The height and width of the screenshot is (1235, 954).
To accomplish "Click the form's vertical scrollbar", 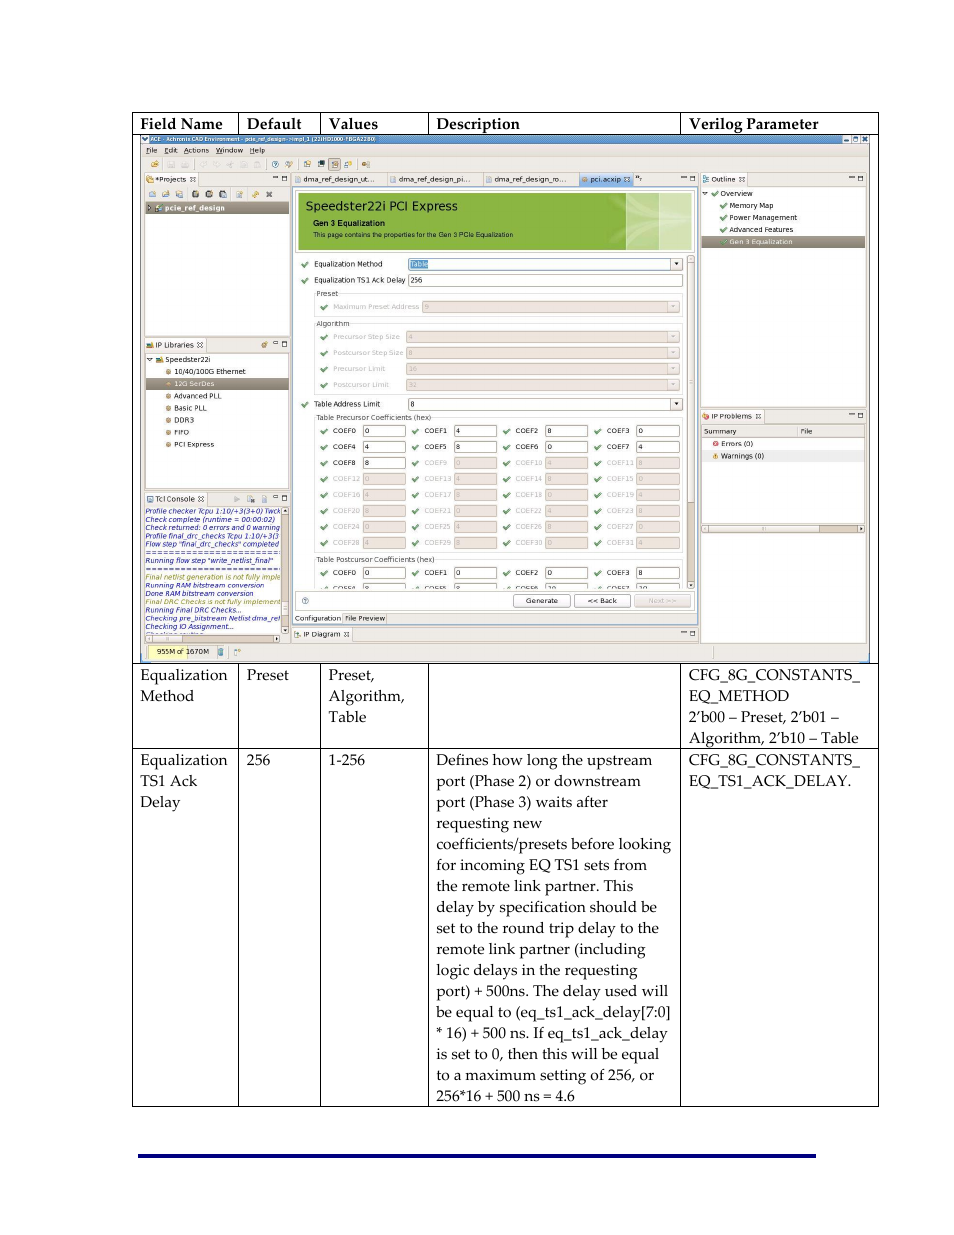I will [691, 420].
